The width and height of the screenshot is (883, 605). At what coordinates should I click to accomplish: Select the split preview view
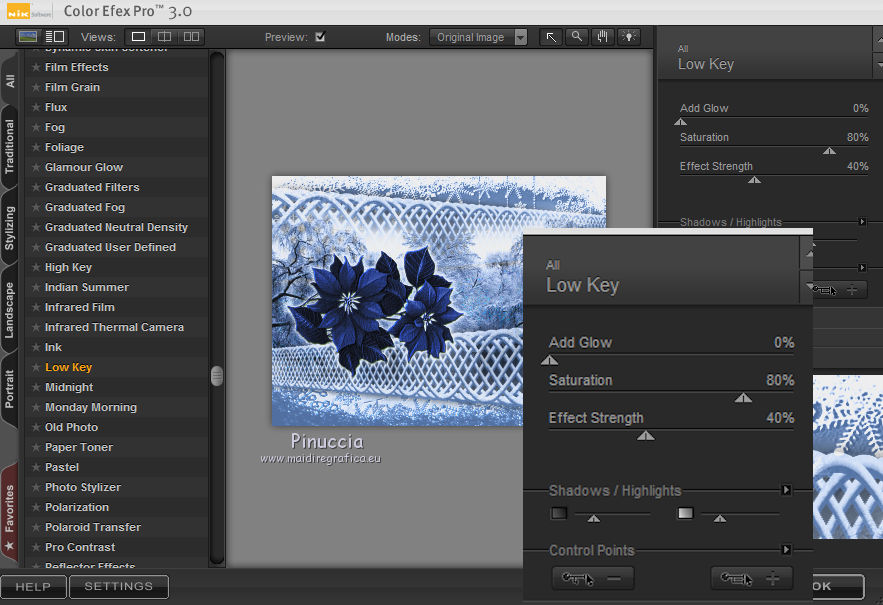click(164, 37)
